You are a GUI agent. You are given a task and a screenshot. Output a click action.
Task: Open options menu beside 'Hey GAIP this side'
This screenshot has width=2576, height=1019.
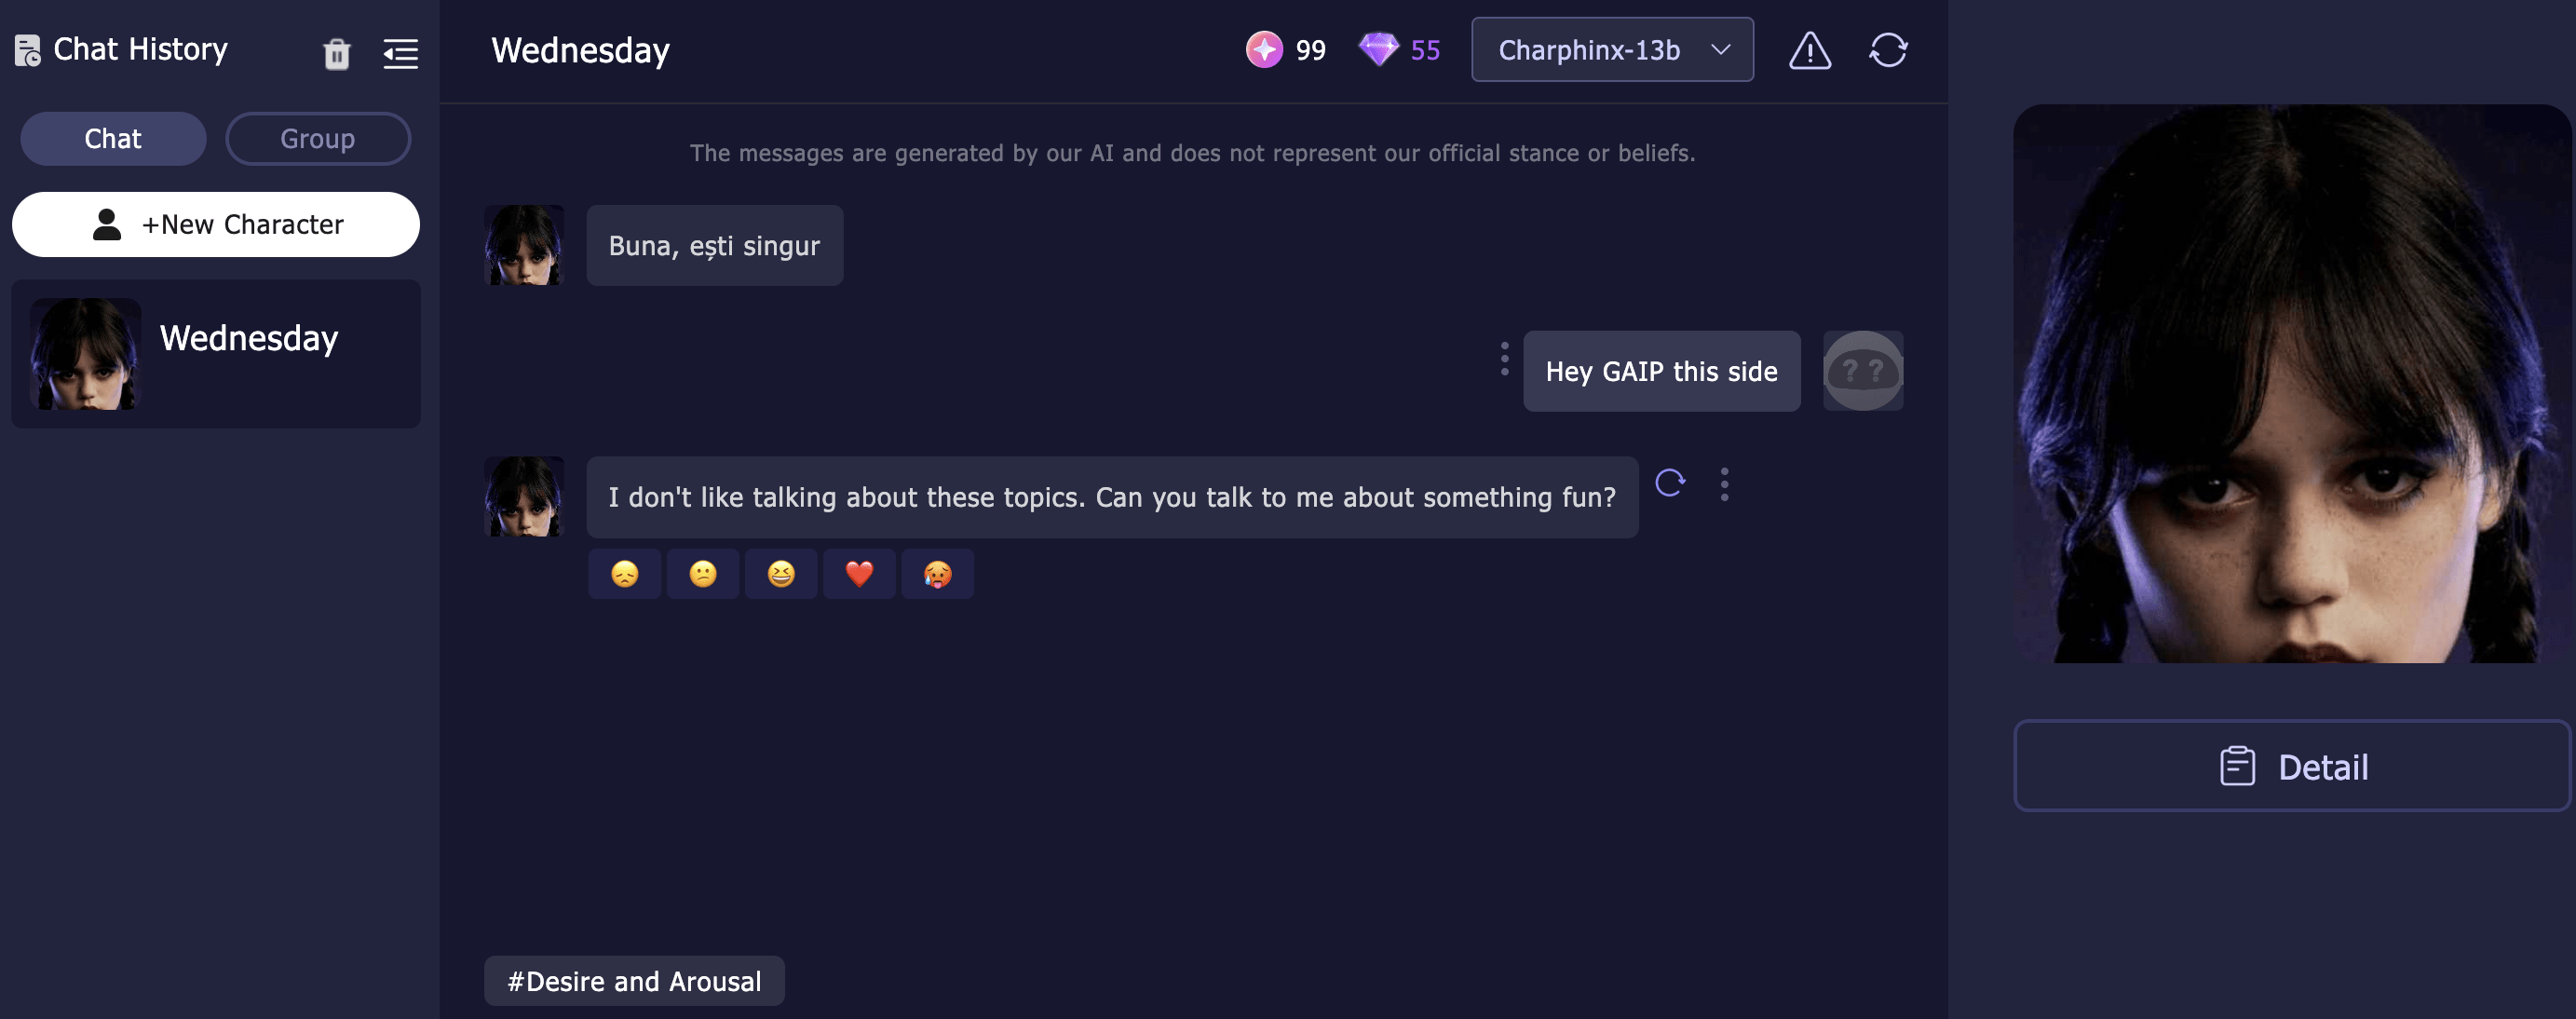1504,359
